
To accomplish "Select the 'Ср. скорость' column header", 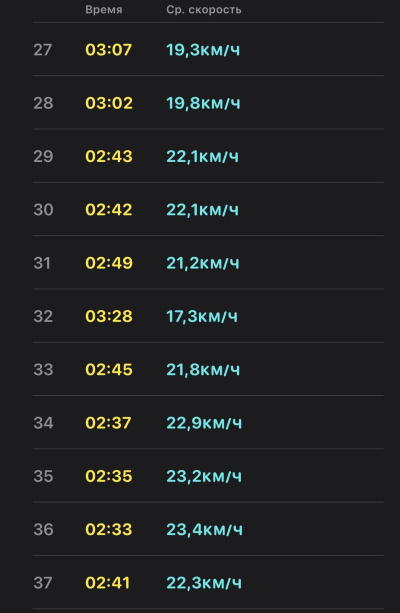I will click(204, 10).
